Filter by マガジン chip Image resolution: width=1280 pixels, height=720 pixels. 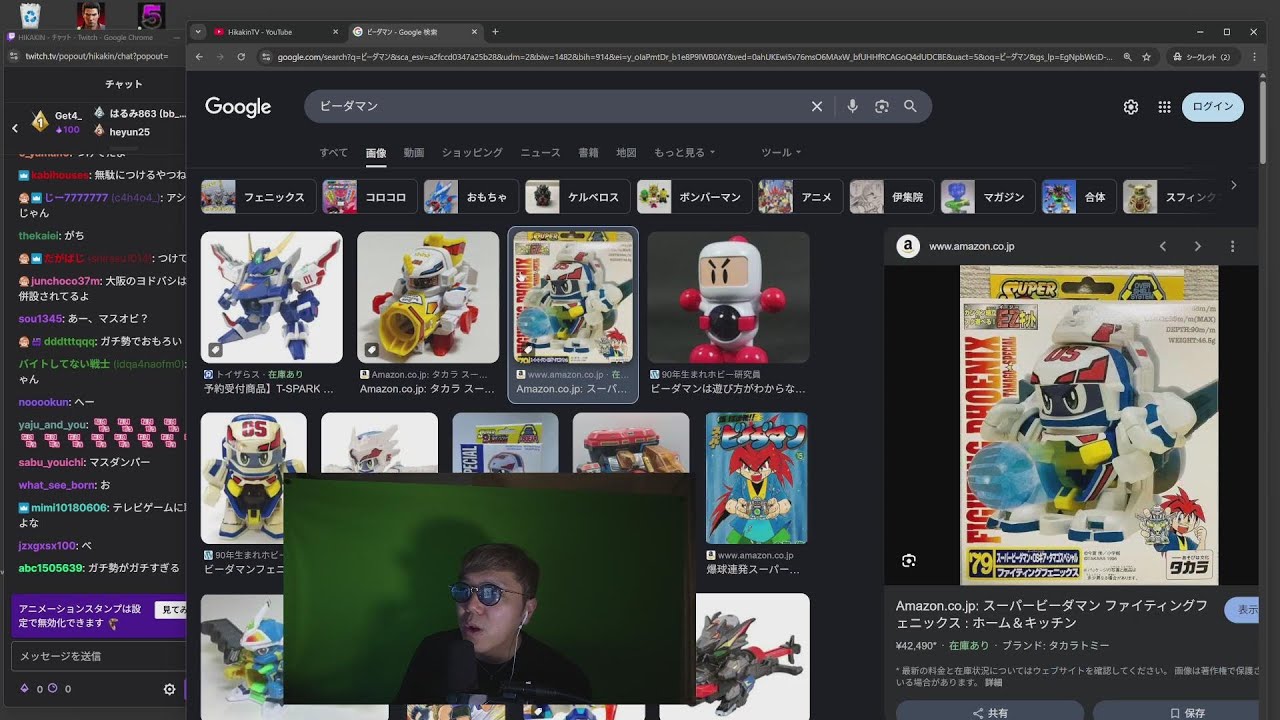(988, 197)
